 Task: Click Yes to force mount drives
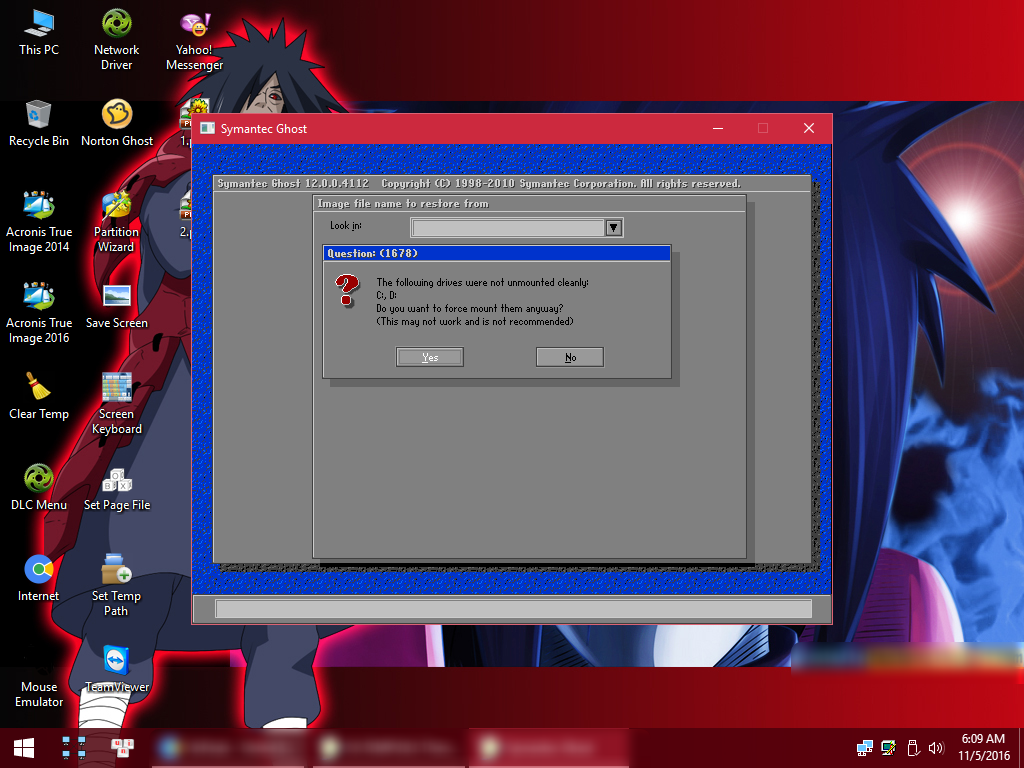point(430,357)
